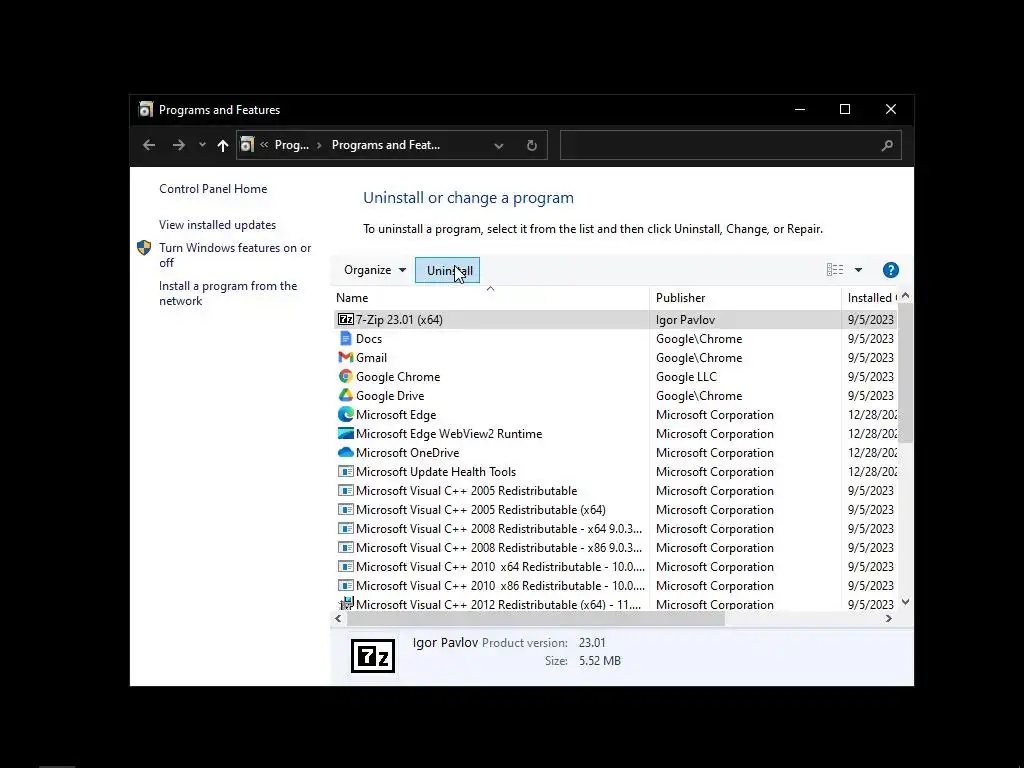Click the horizontal scrollbar left arrow
The width and height of the screenshot is (1024, 768).
click(x=338, y=618)
